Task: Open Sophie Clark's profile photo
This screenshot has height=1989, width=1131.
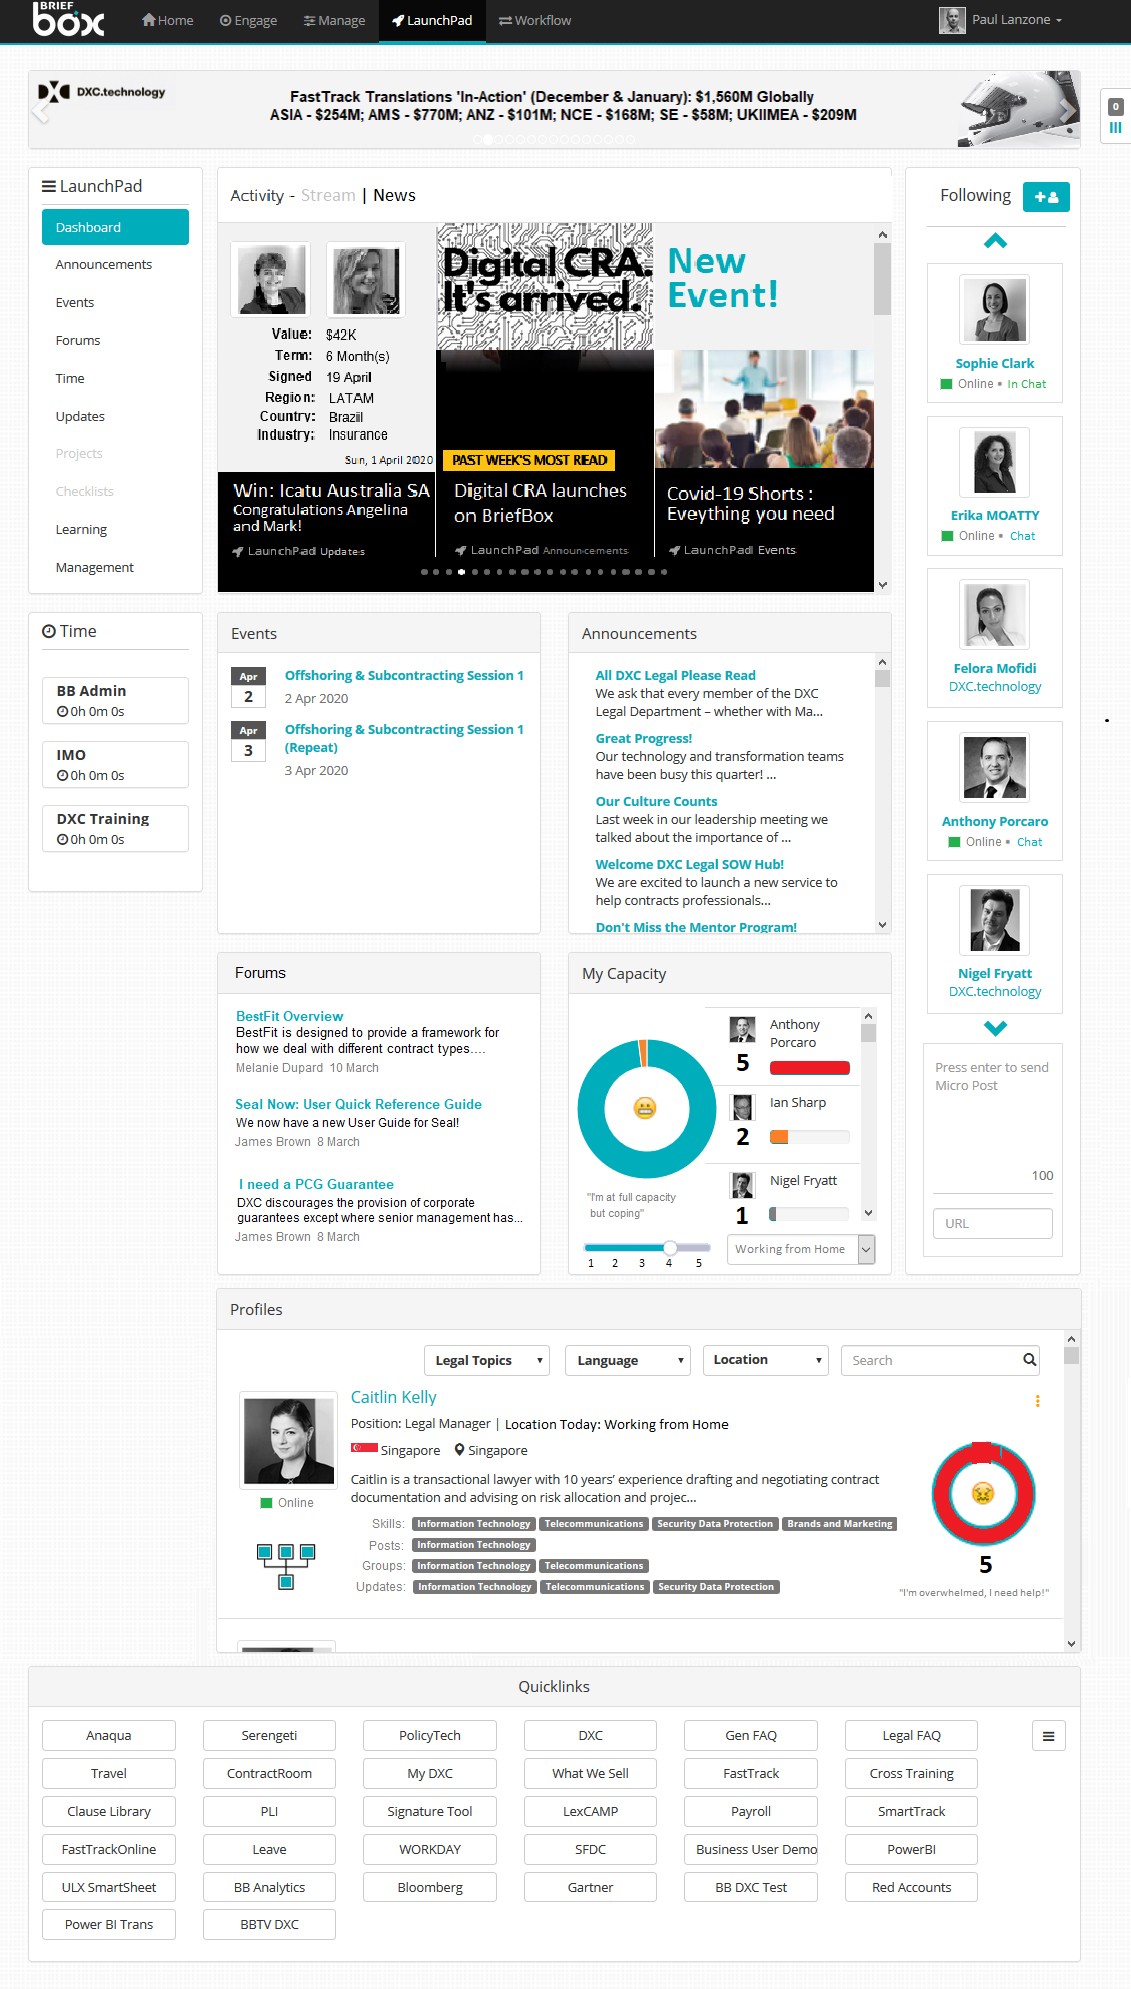Action: [x=995, y=310]
